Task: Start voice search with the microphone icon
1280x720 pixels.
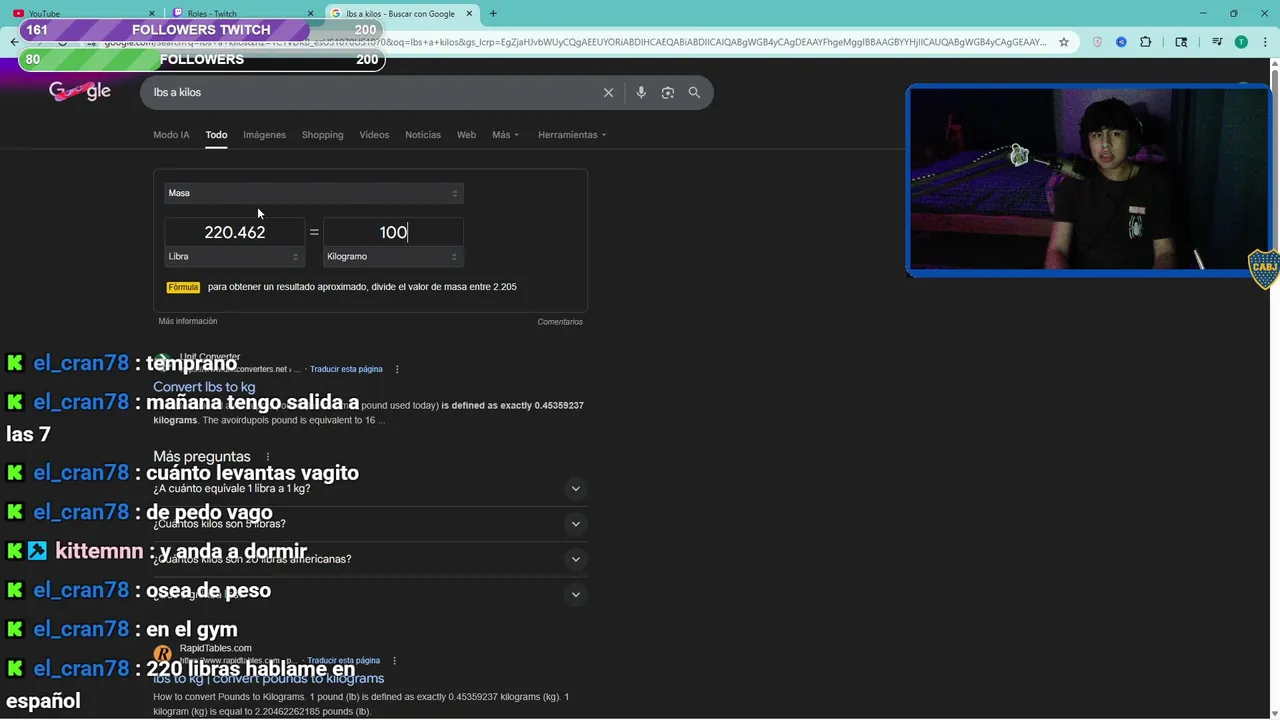Action: [641, 92]
